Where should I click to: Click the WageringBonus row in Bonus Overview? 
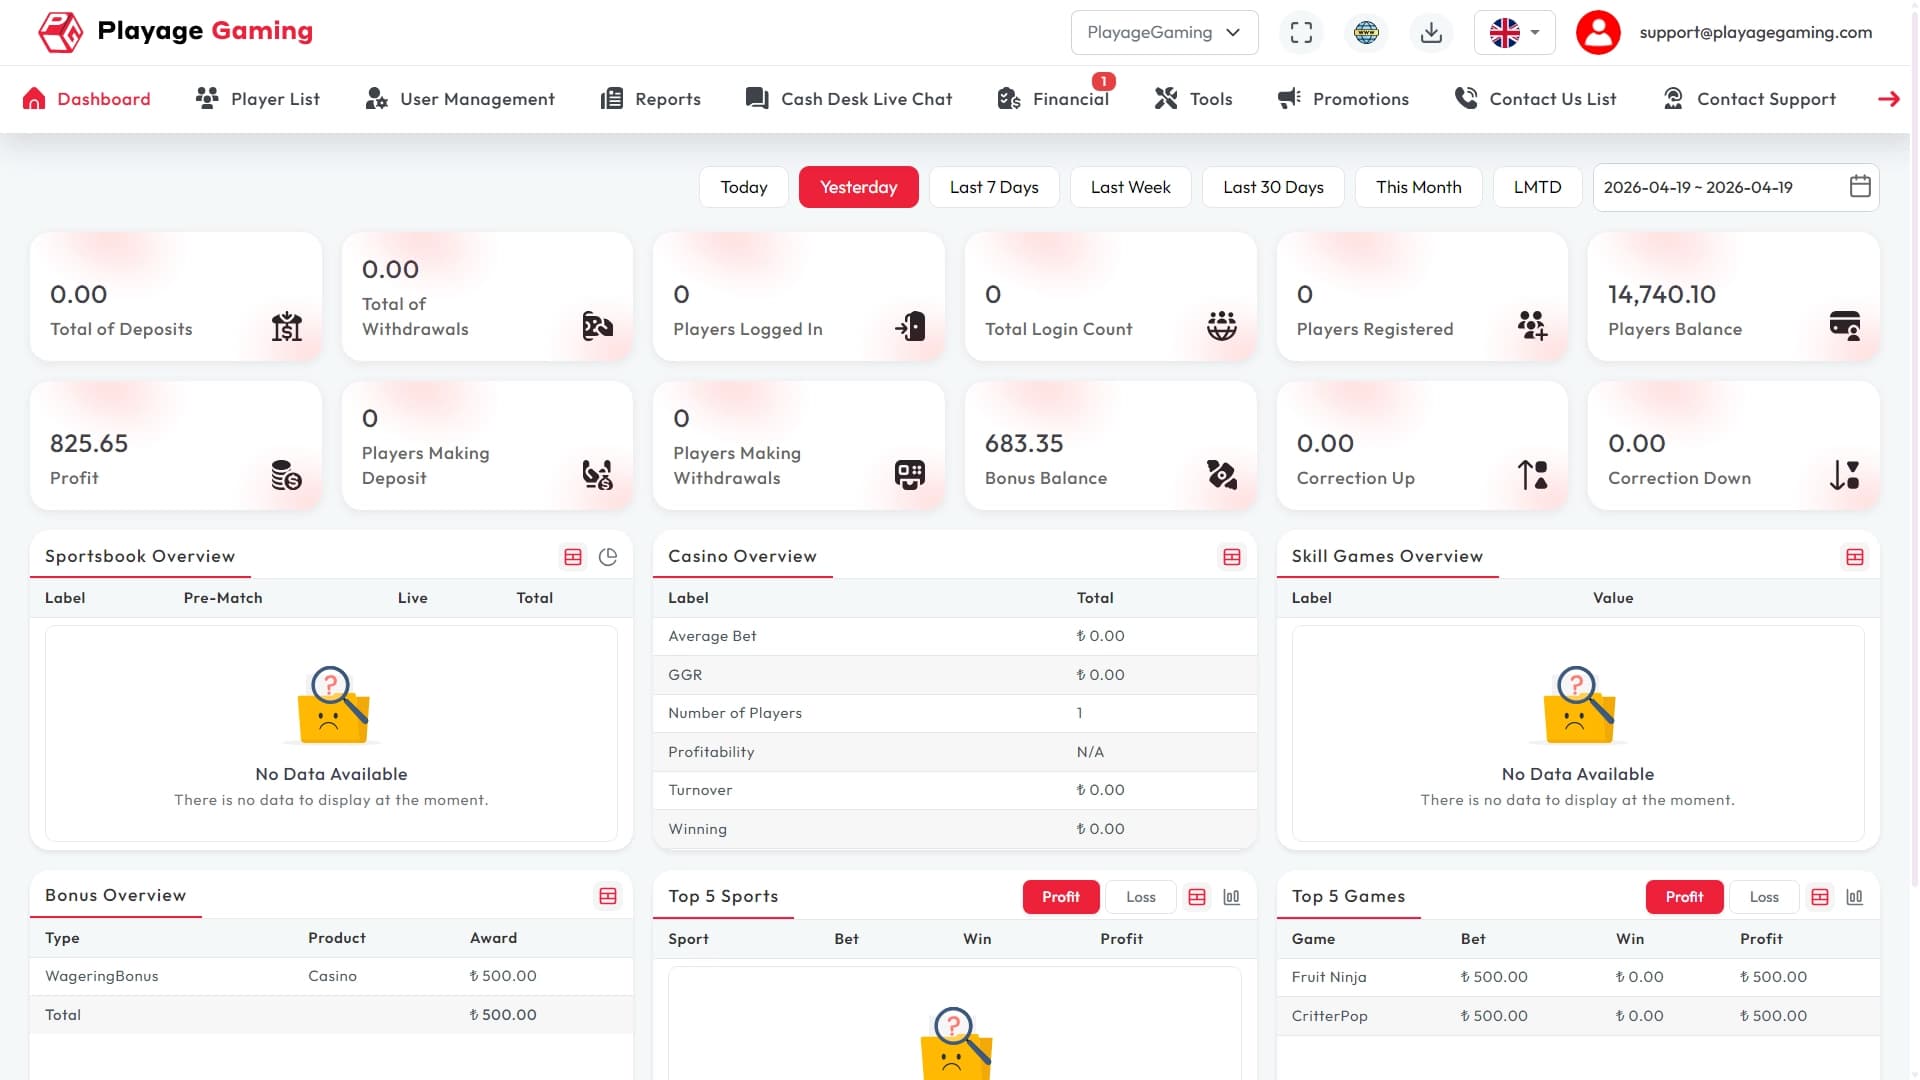click(331, 976)
